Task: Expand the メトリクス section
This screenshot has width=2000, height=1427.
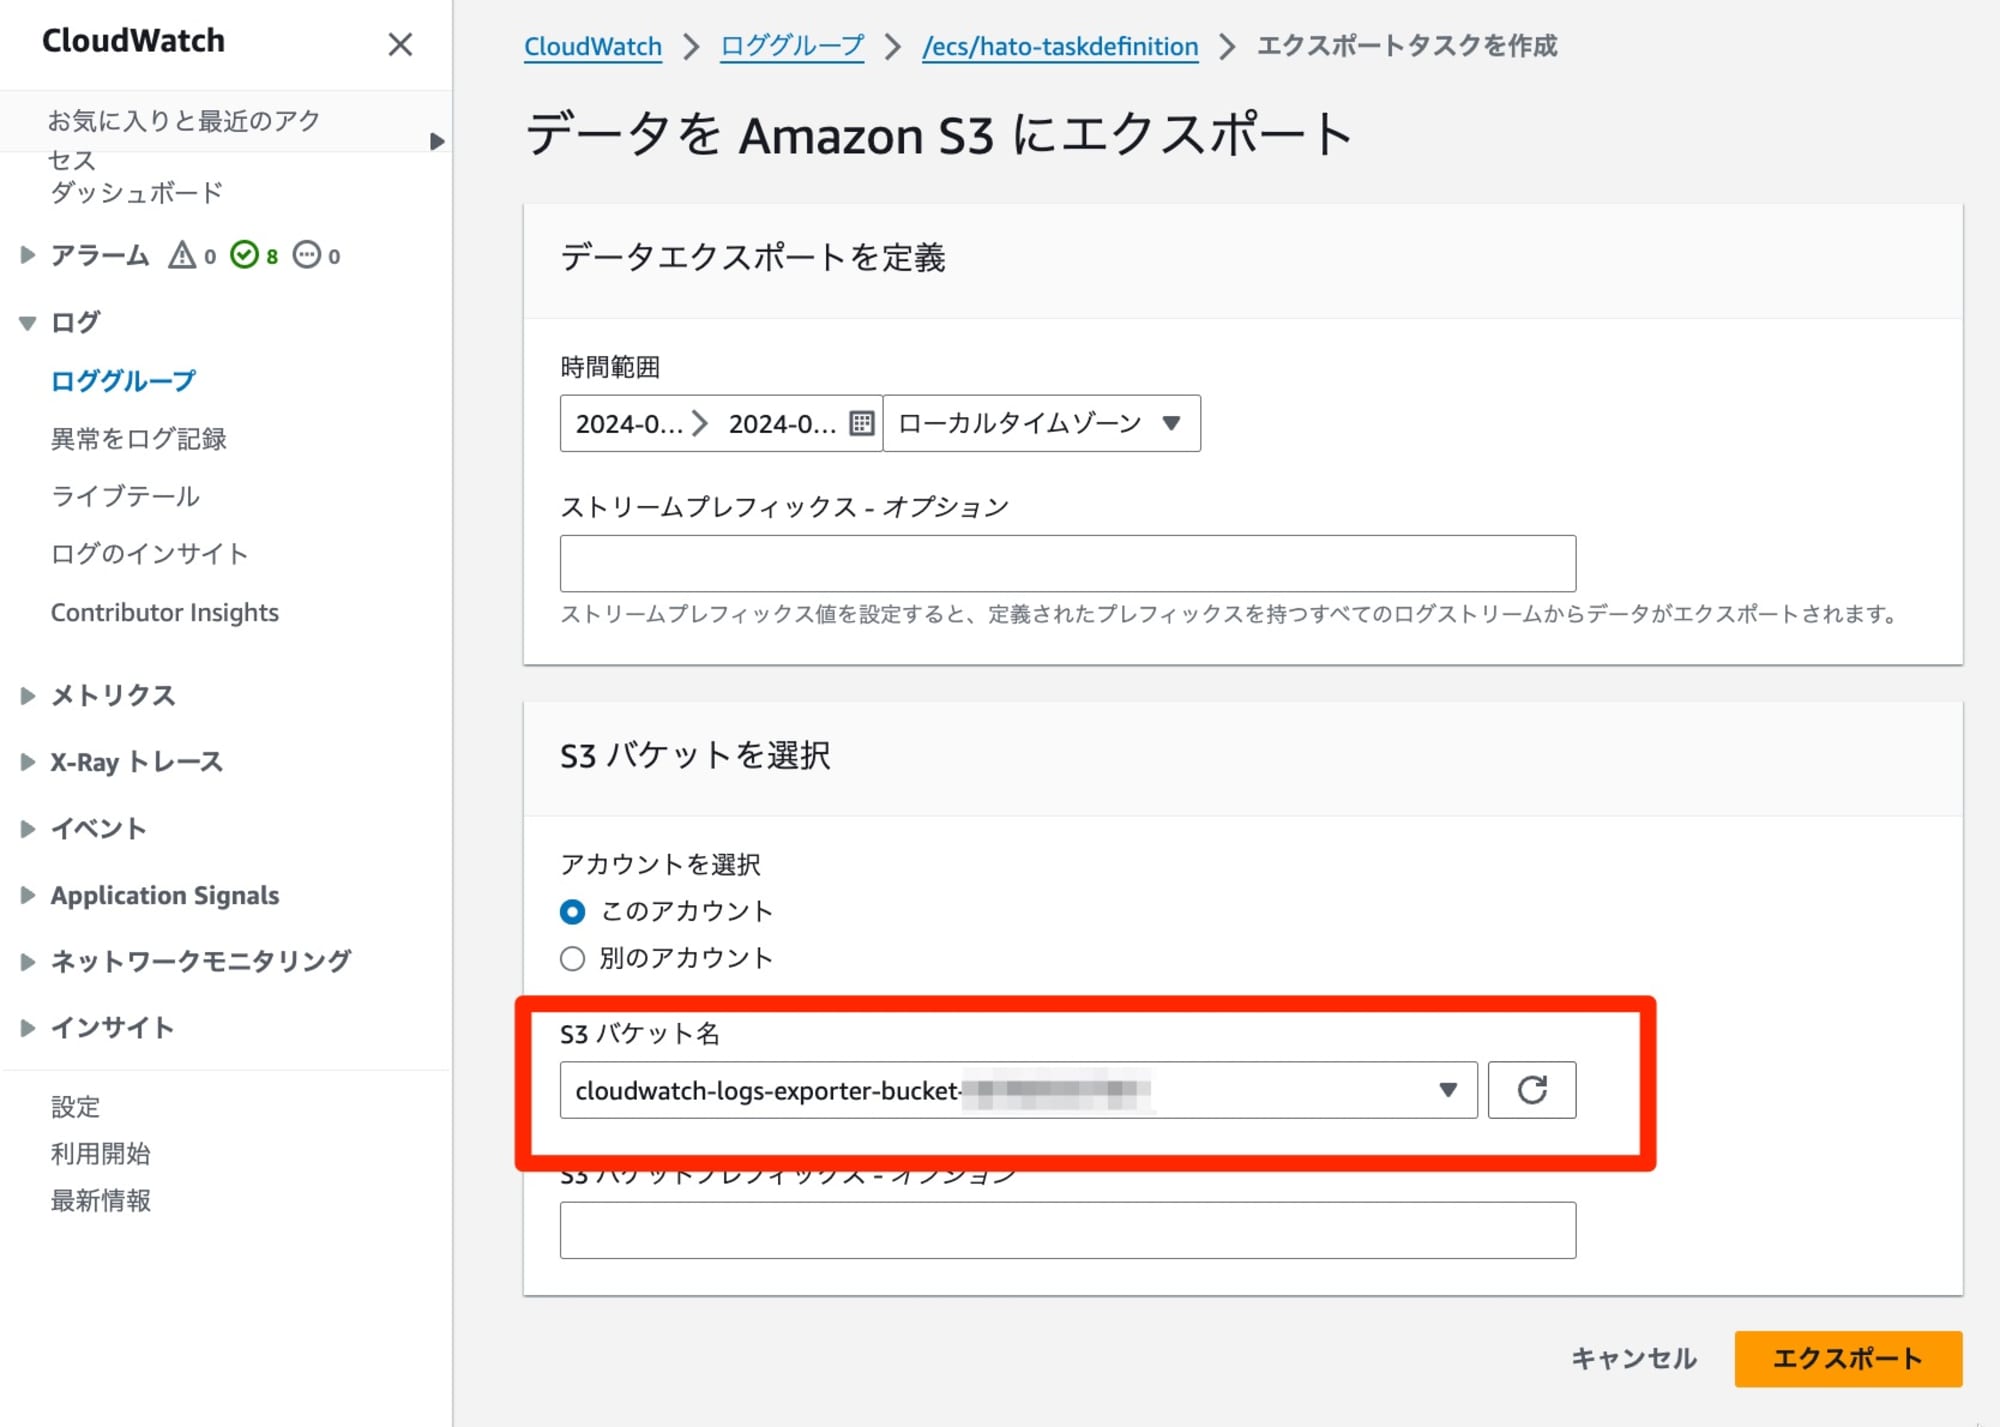Action: pos(27,695)
